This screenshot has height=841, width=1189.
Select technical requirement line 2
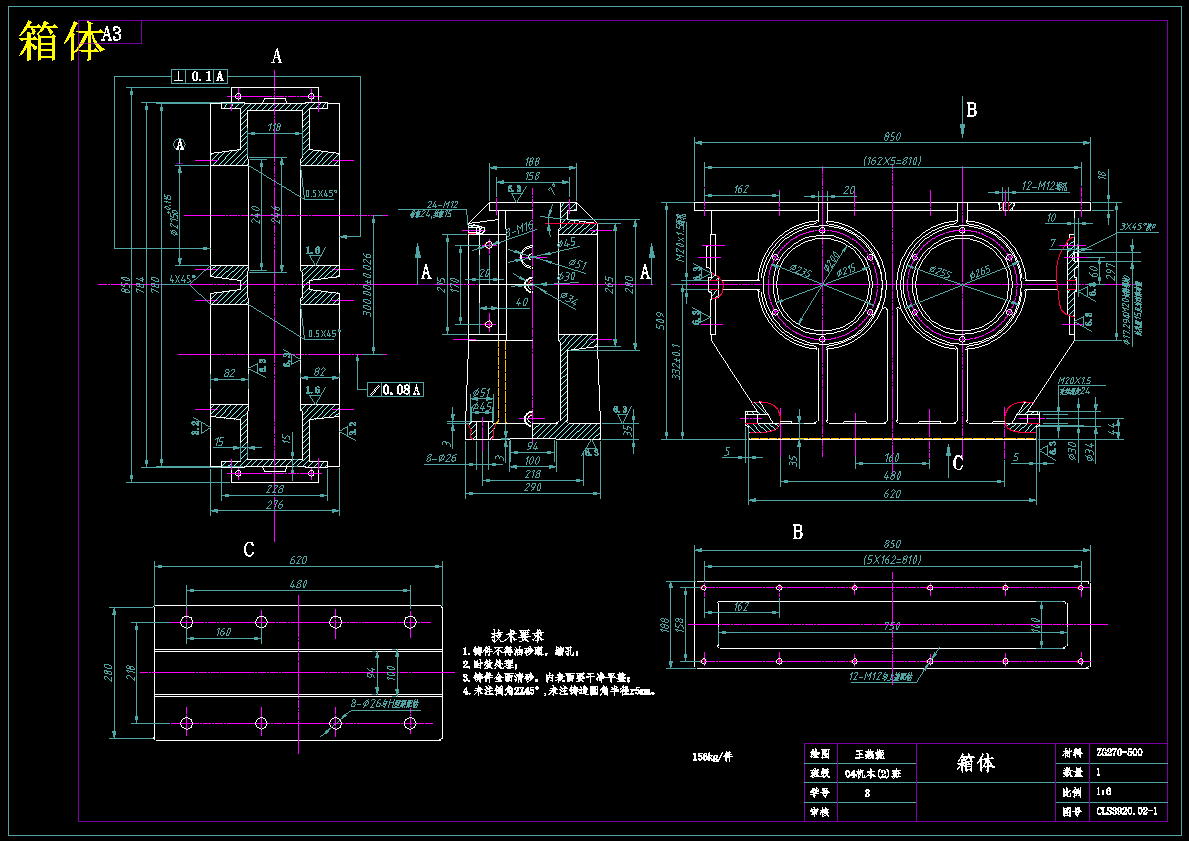pyautogui.click(x=490, y=664)
